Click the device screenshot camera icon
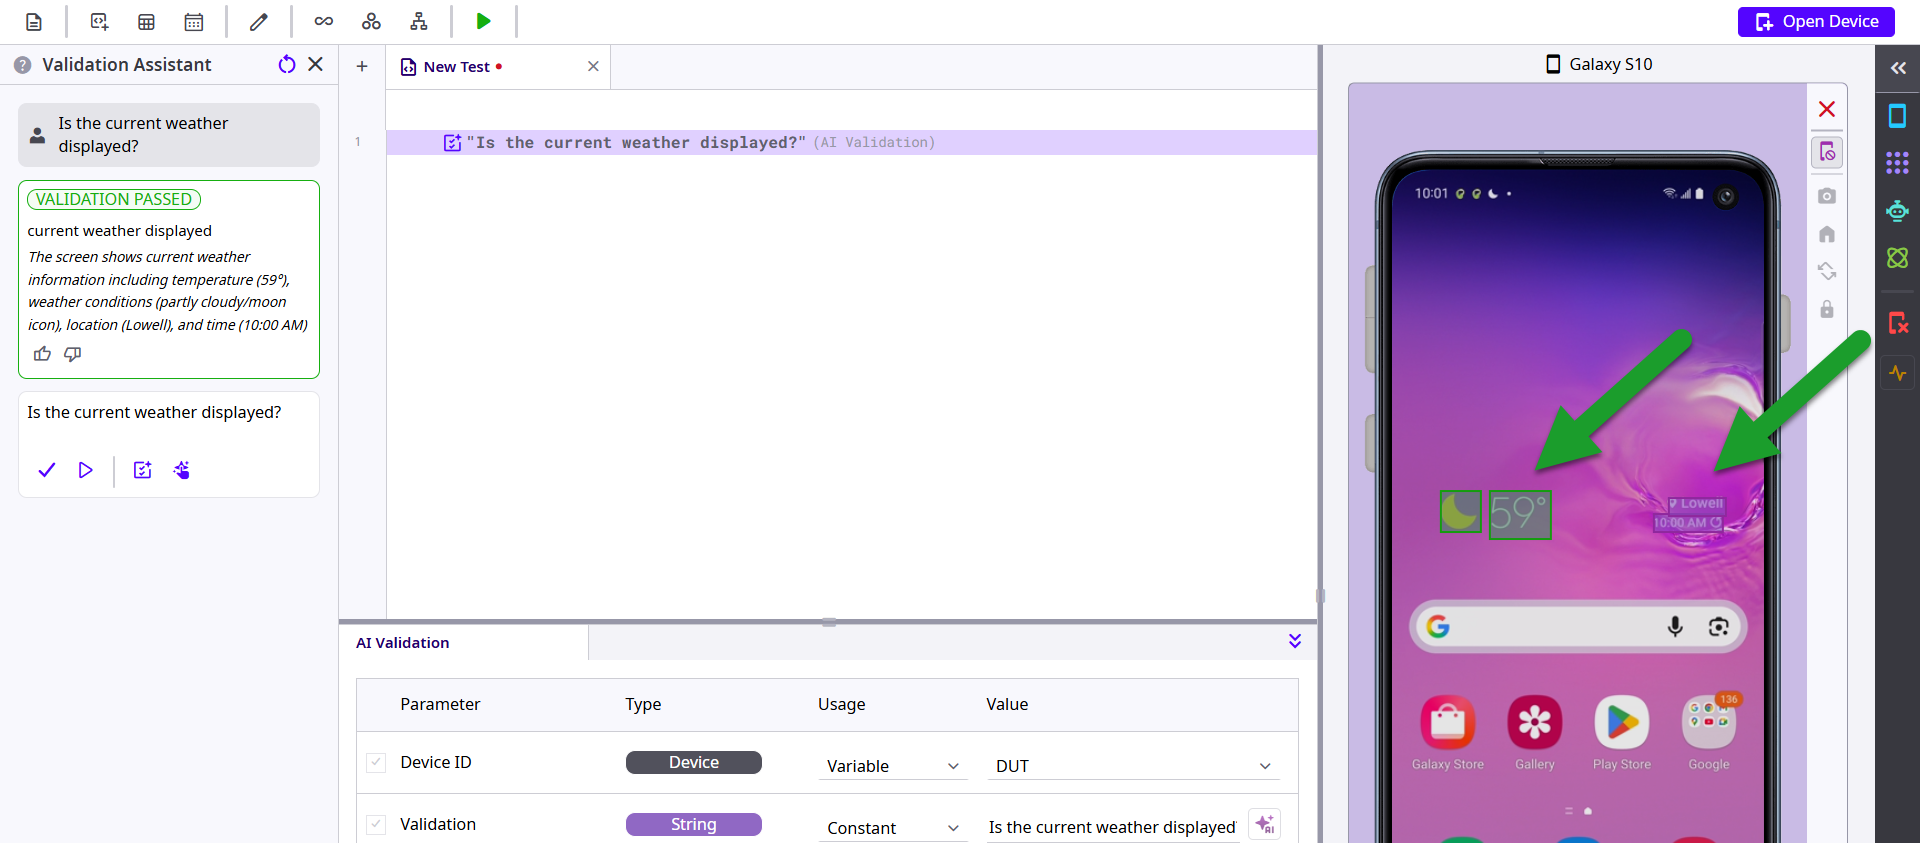The image size is (1920, 843). click(1827, 196)
